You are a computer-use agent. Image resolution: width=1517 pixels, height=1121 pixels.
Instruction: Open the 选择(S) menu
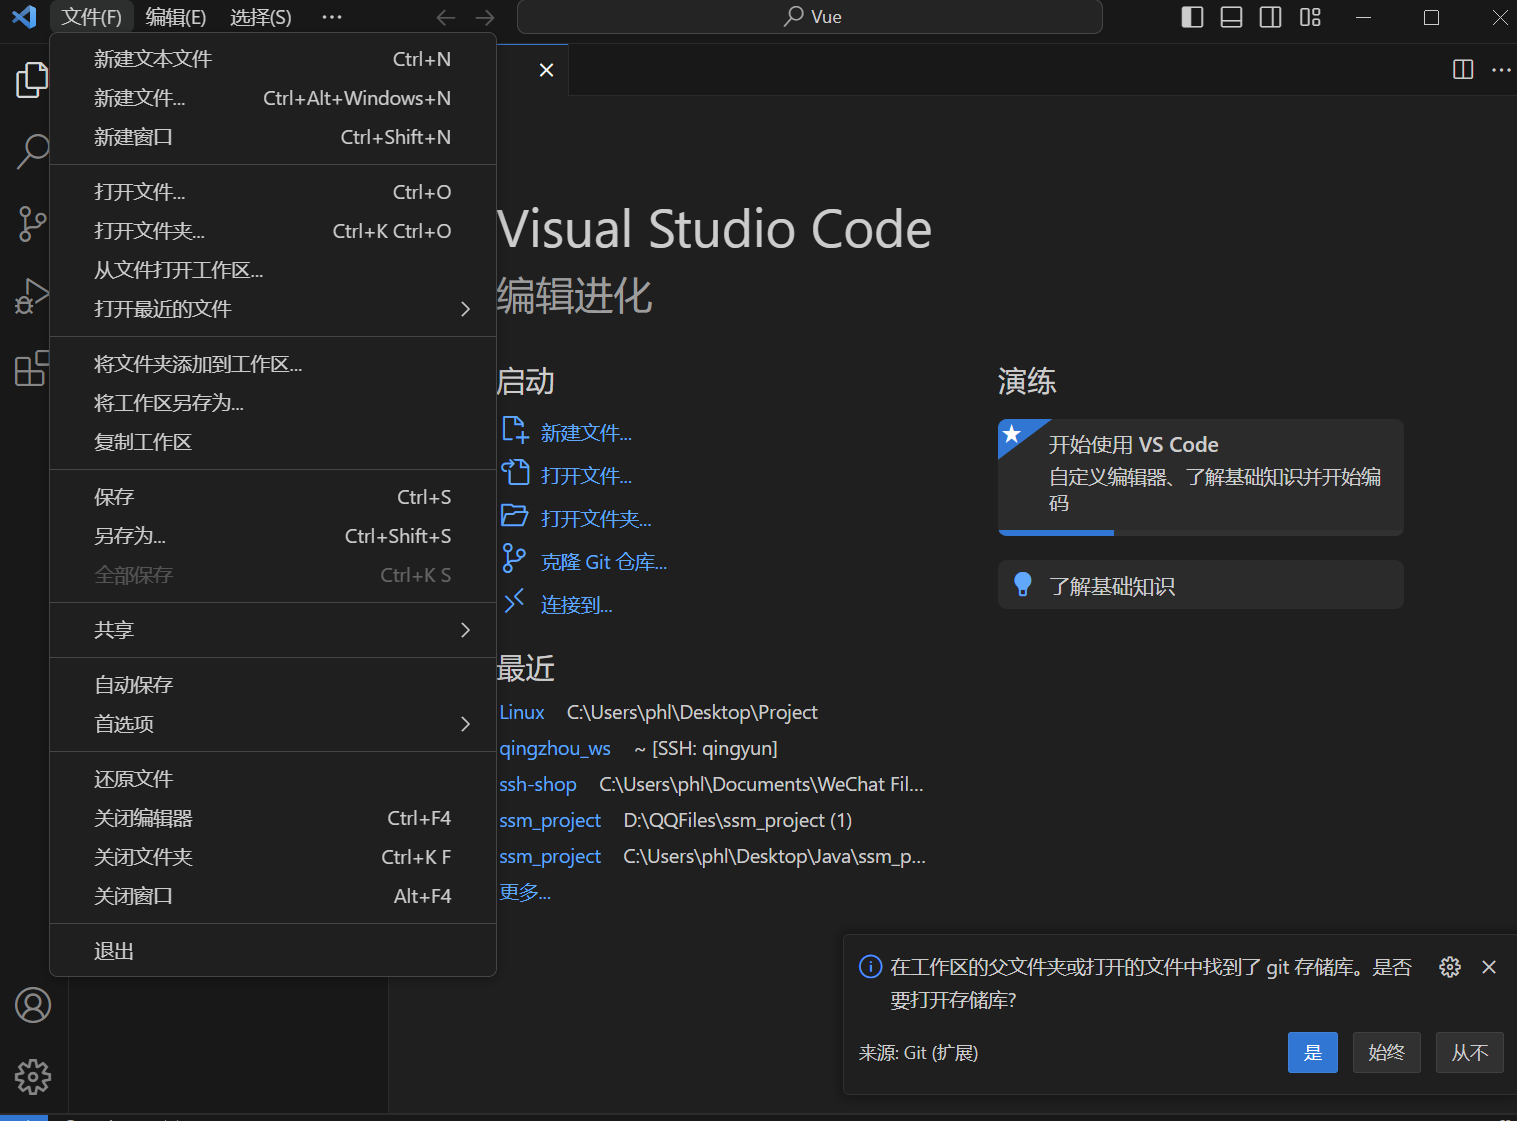(261, 17)
